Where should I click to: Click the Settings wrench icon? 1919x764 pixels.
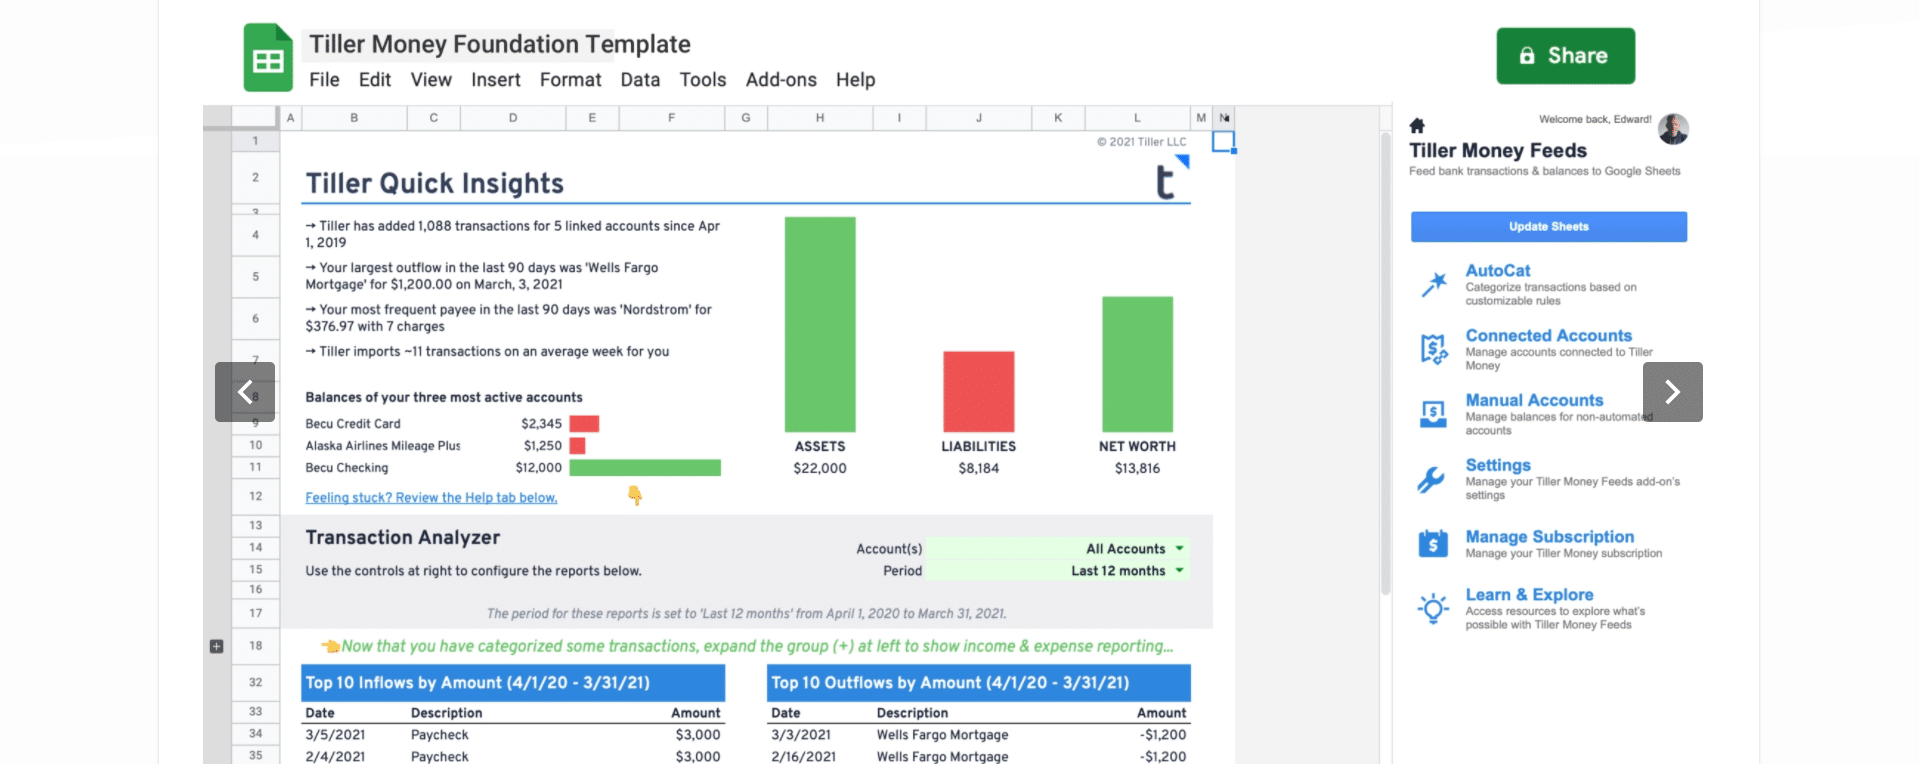(1432, 480)
